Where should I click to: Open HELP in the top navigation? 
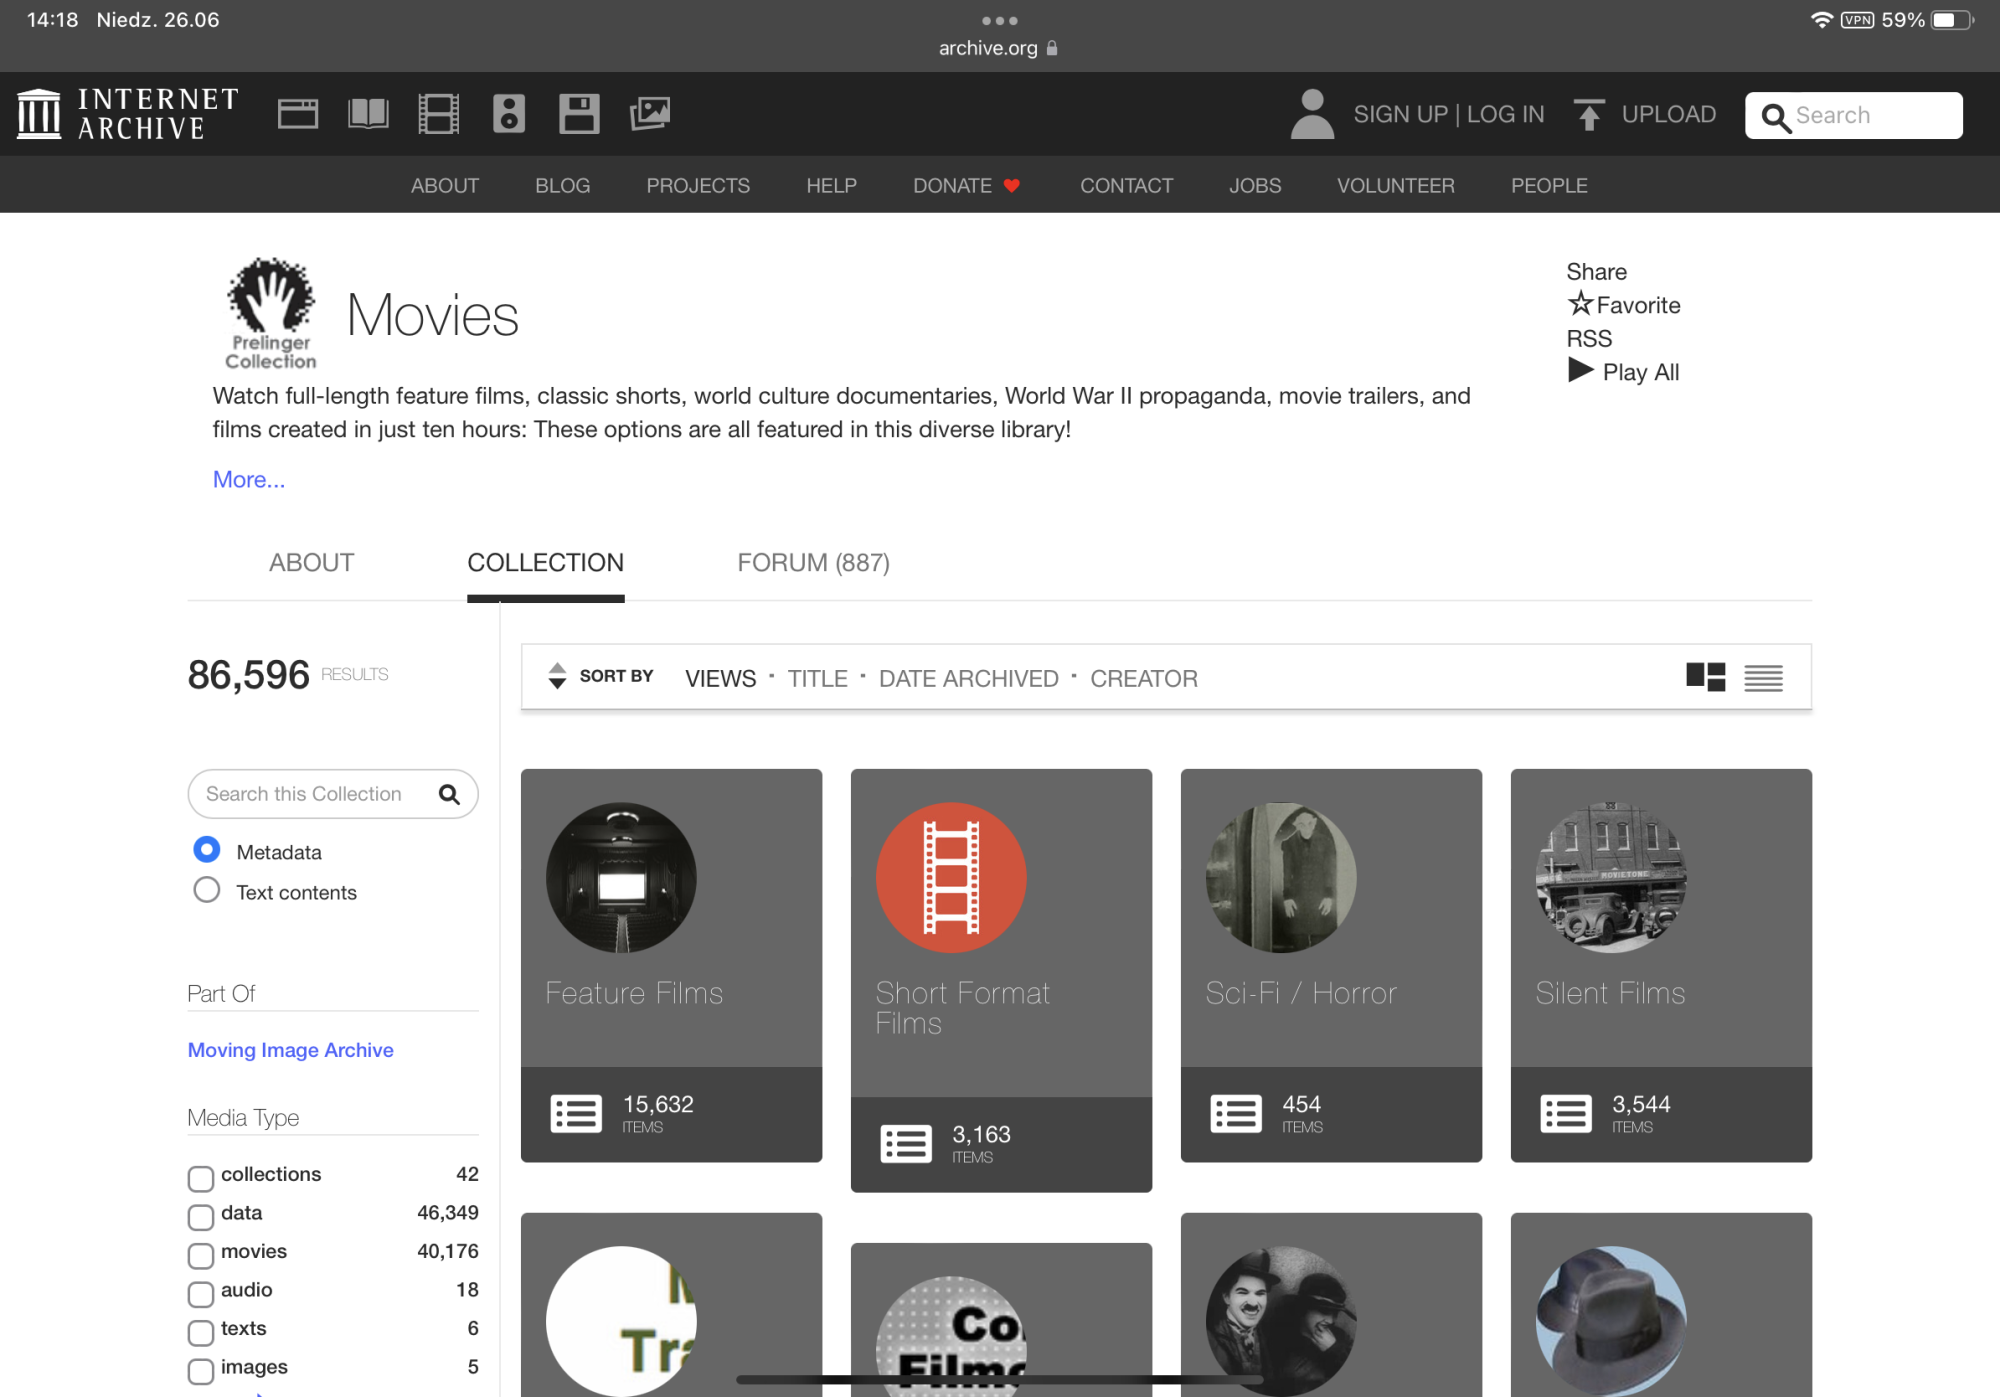(831, 186)
